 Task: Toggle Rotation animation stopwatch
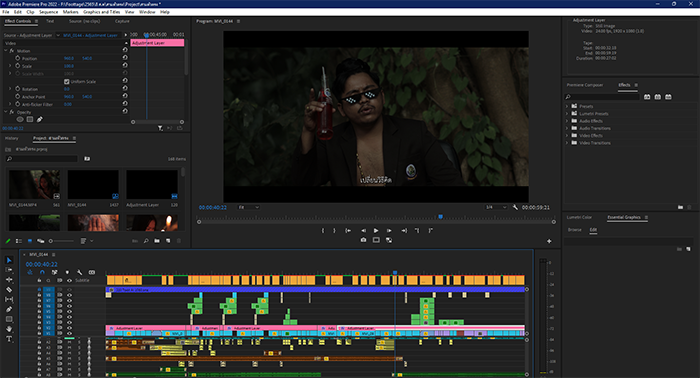pyautogui.click(x=18, y=89)
